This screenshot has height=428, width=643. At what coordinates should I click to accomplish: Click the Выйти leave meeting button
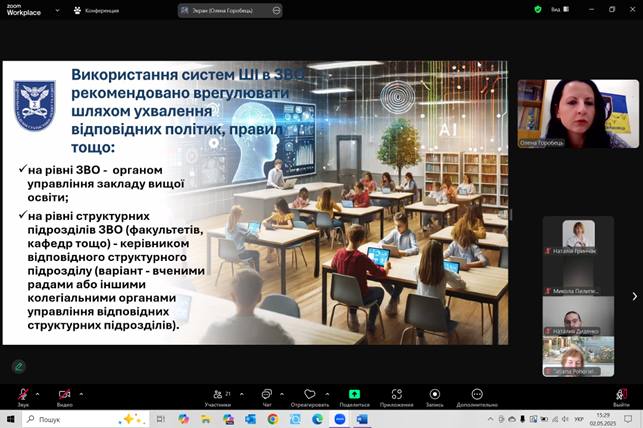(621, 395)
